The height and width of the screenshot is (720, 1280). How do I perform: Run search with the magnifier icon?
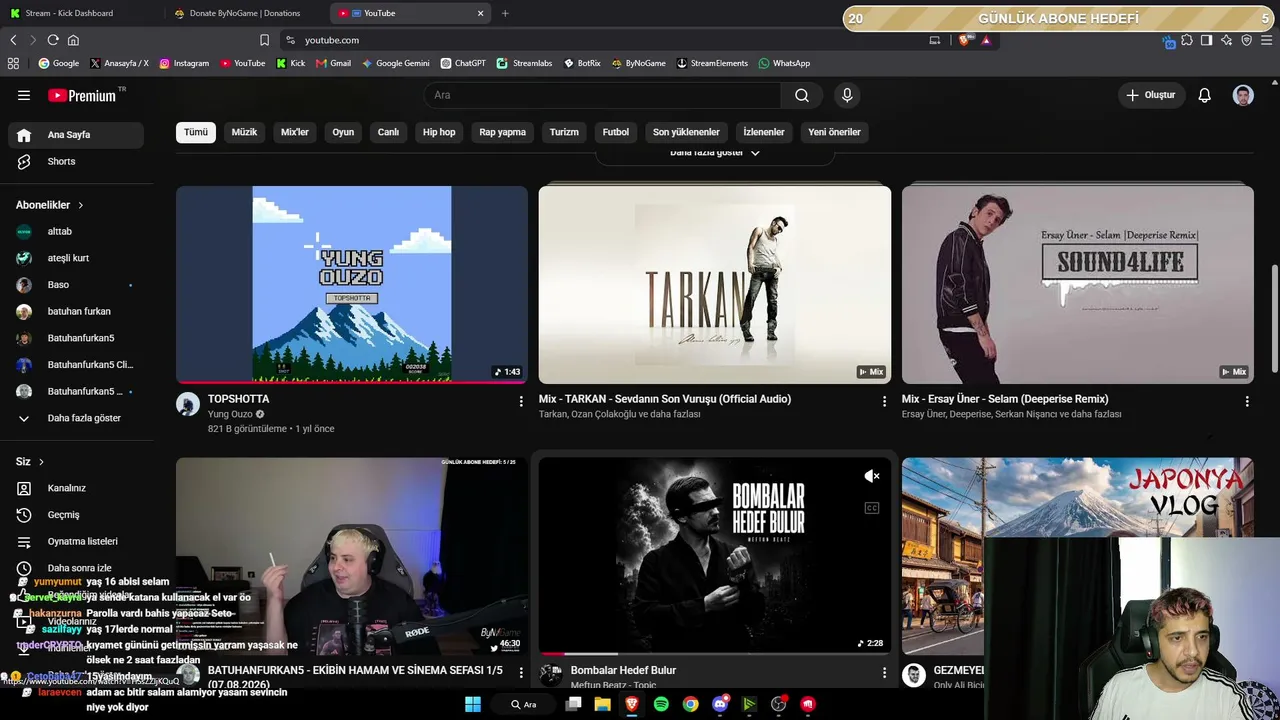(x=802, y=95)
